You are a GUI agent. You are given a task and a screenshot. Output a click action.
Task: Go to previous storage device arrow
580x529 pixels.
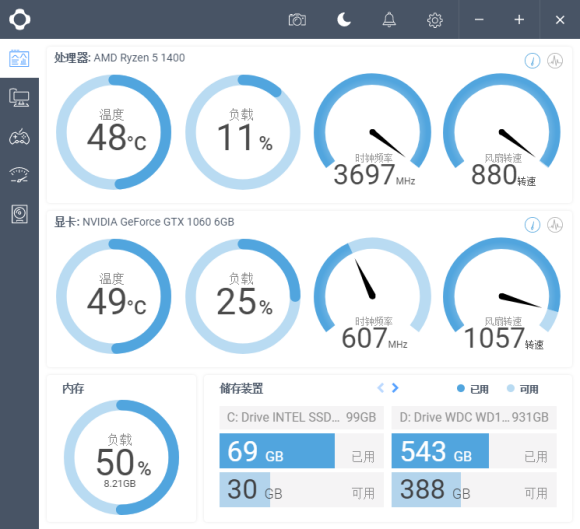coord(381,388)
